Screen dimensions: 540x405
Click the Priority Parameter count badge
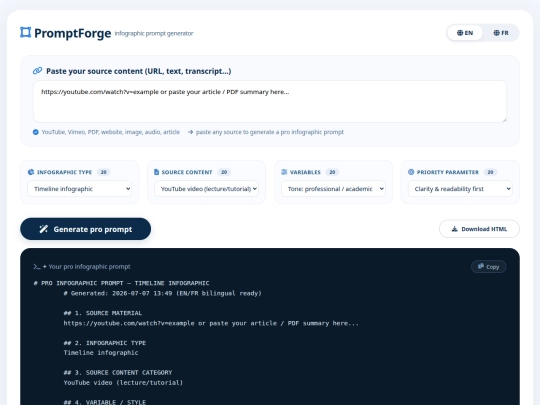pos(490,172)
